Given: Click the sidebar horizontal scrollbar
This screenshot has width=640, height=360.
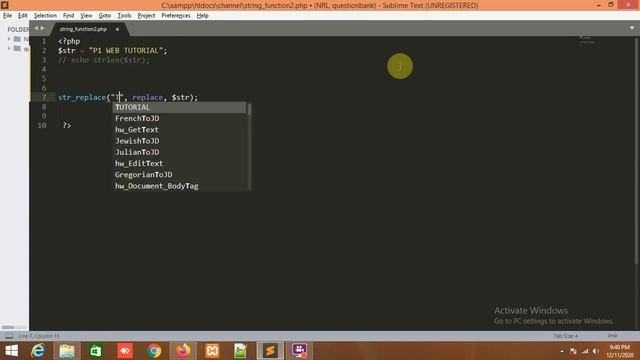Looking at the screenshot, I should (8, 327).
